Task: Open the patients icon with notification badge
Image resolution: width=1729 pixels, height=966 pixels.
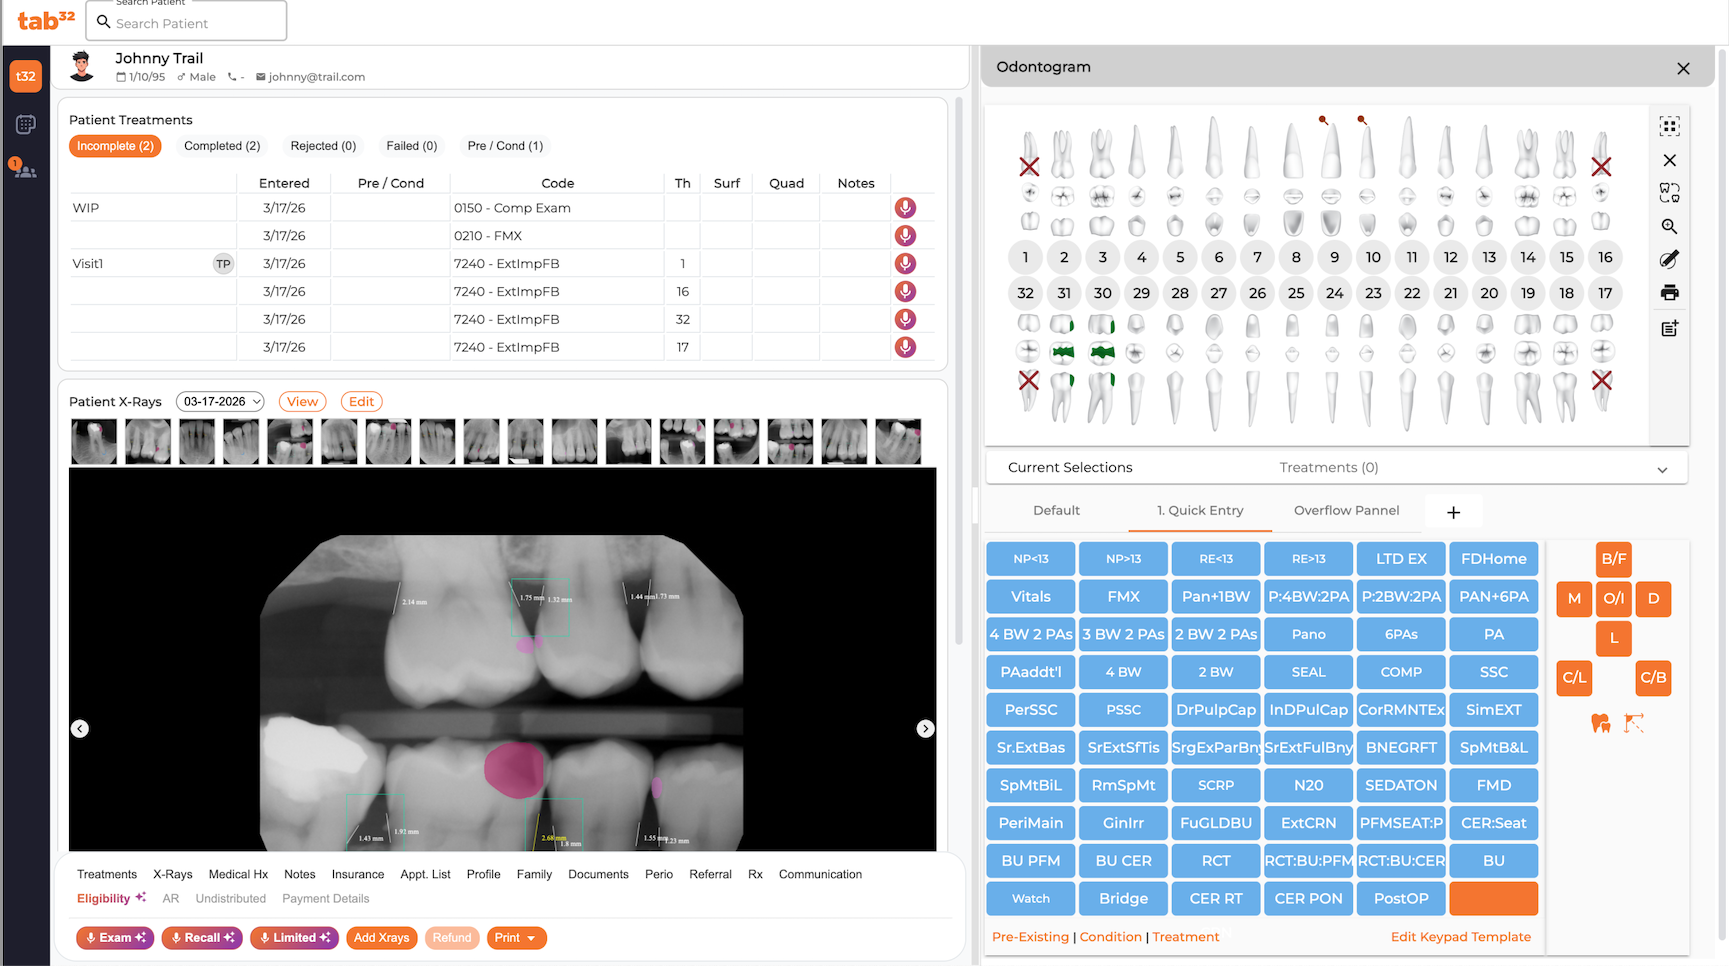Action: pos(24,169)
